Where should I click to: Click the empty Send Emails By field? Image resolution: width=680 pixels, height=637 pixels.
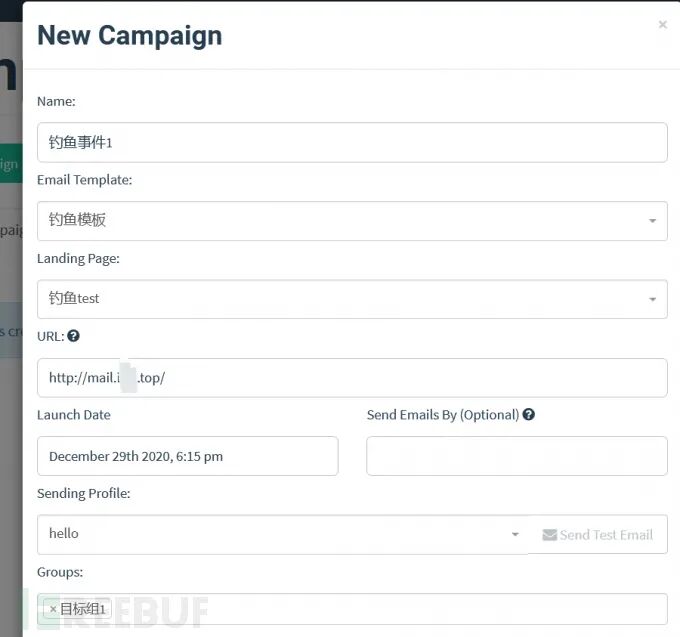coord(517,456)
